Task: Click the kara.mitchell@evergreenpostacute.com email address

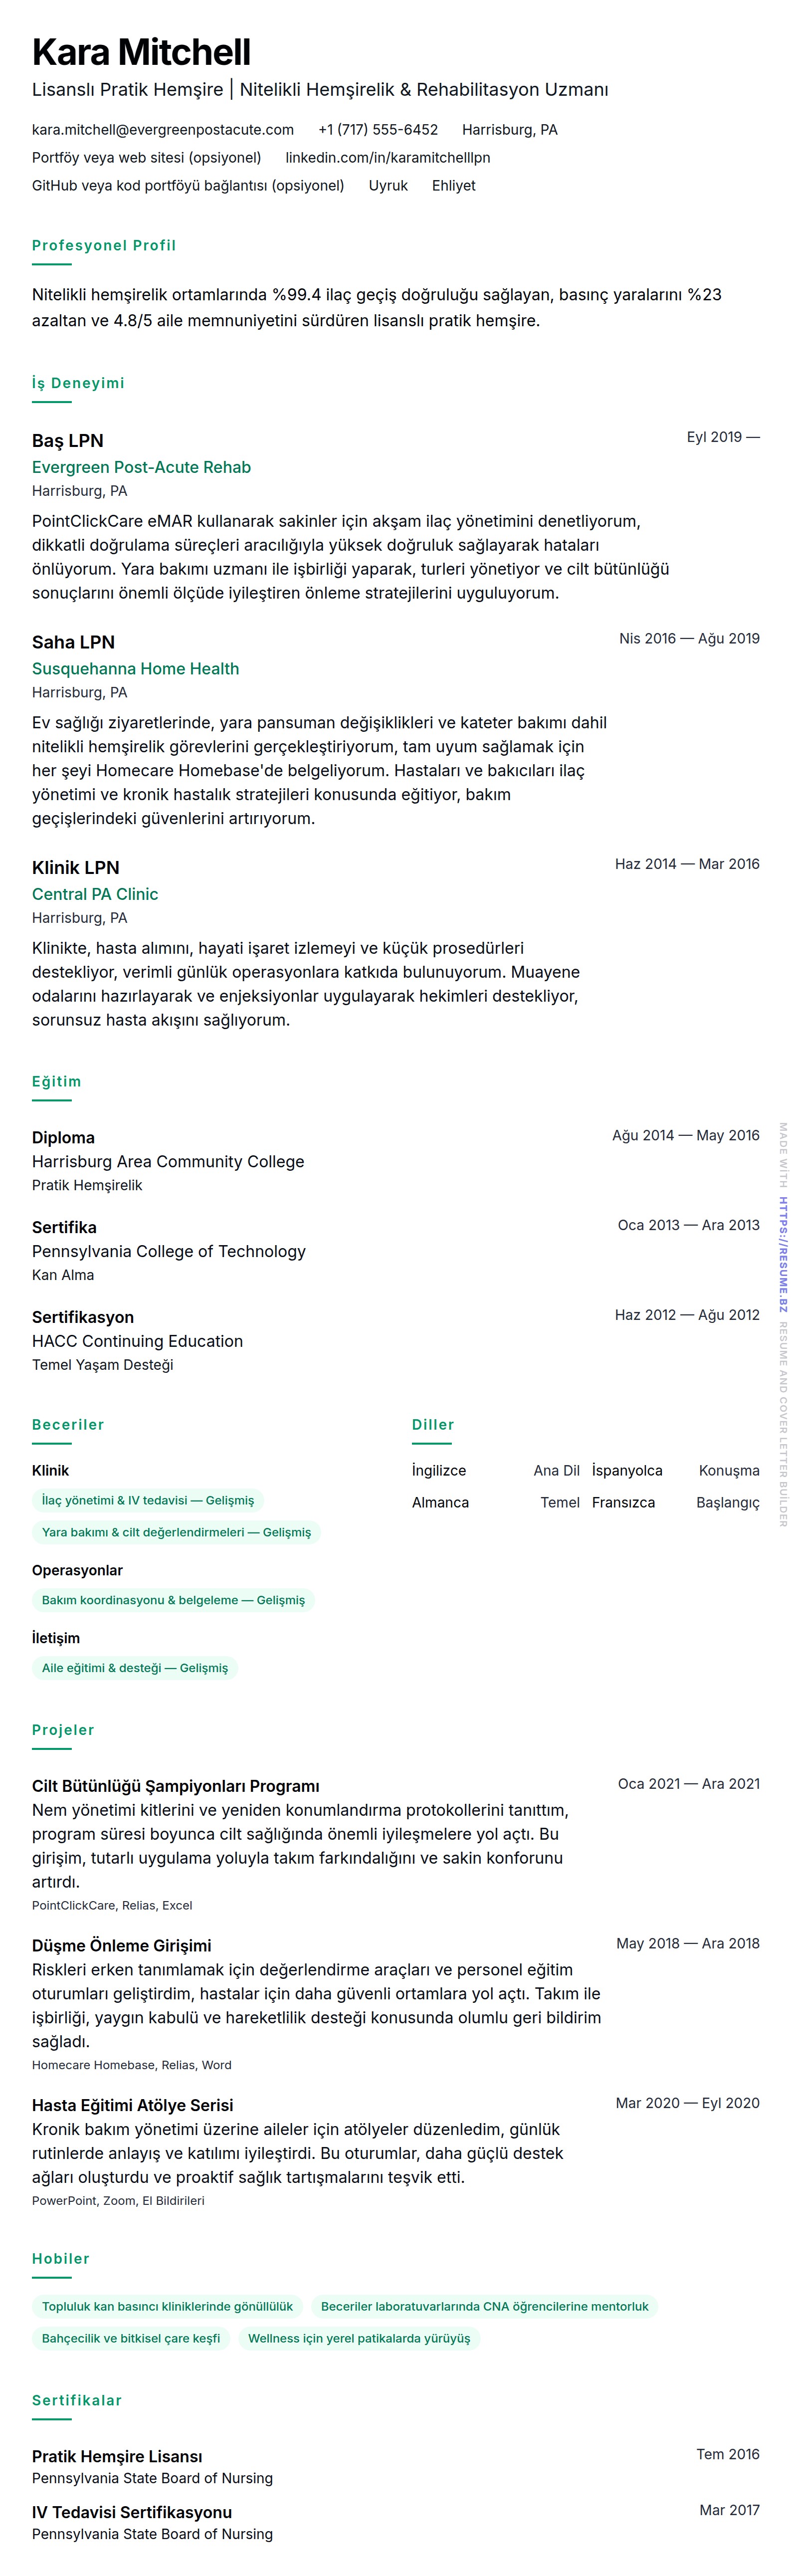Action: pyautogui.click(x=163, y=130)
